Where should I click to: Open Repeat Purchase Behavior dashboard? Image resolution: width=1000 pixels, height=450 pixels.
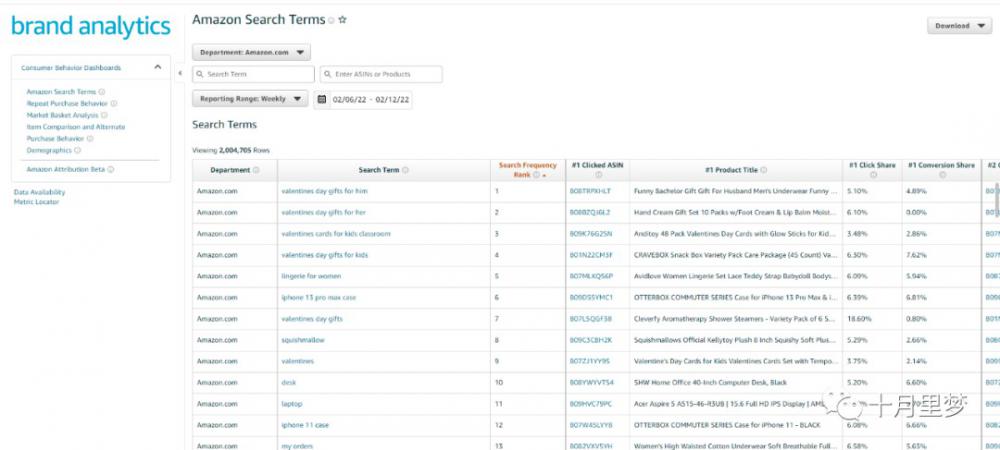tap(67, 103)
